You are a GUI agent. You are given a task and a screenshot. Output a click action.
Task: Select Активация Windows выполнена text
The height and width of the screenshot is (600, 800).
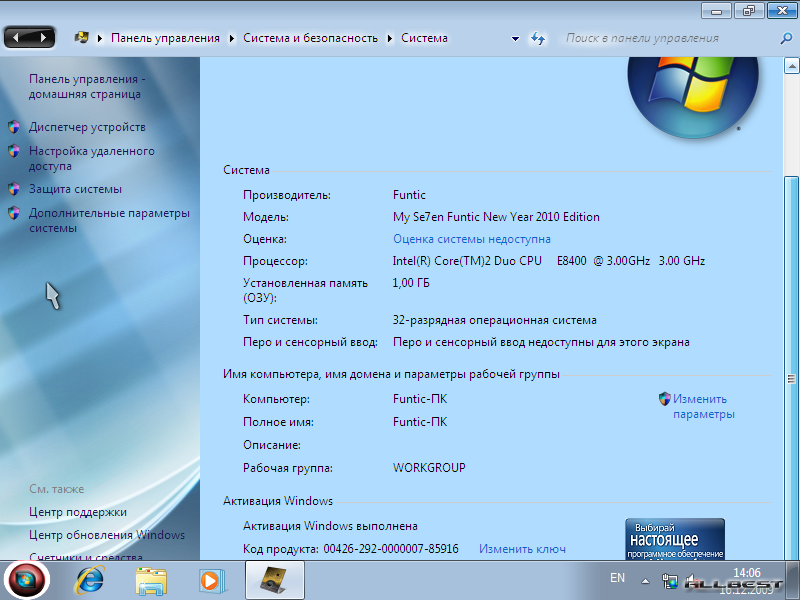(x=330, y=526)
